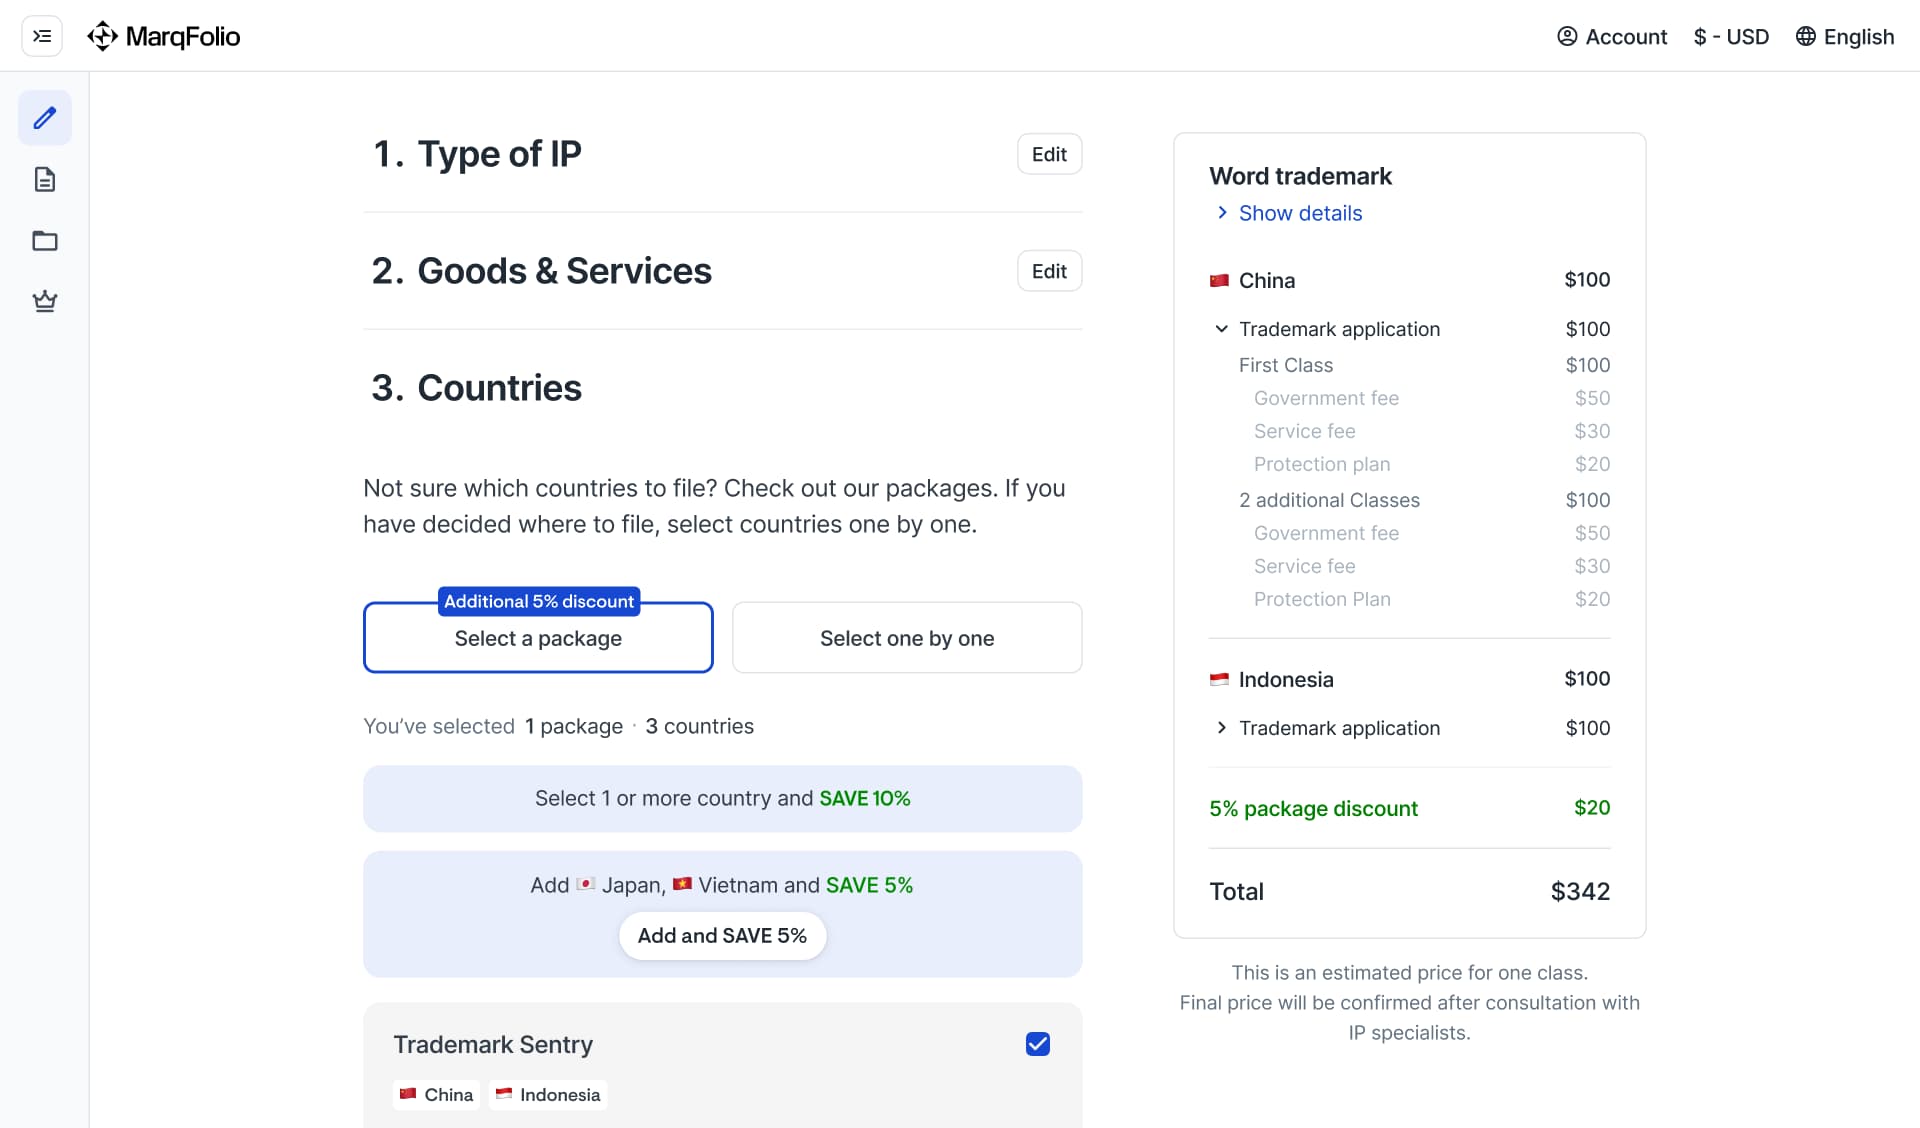Image resolution: width=1920 pixels, height=1128 pixels.
Task: Click the Japan flag in the save banner
Action: 586,884
